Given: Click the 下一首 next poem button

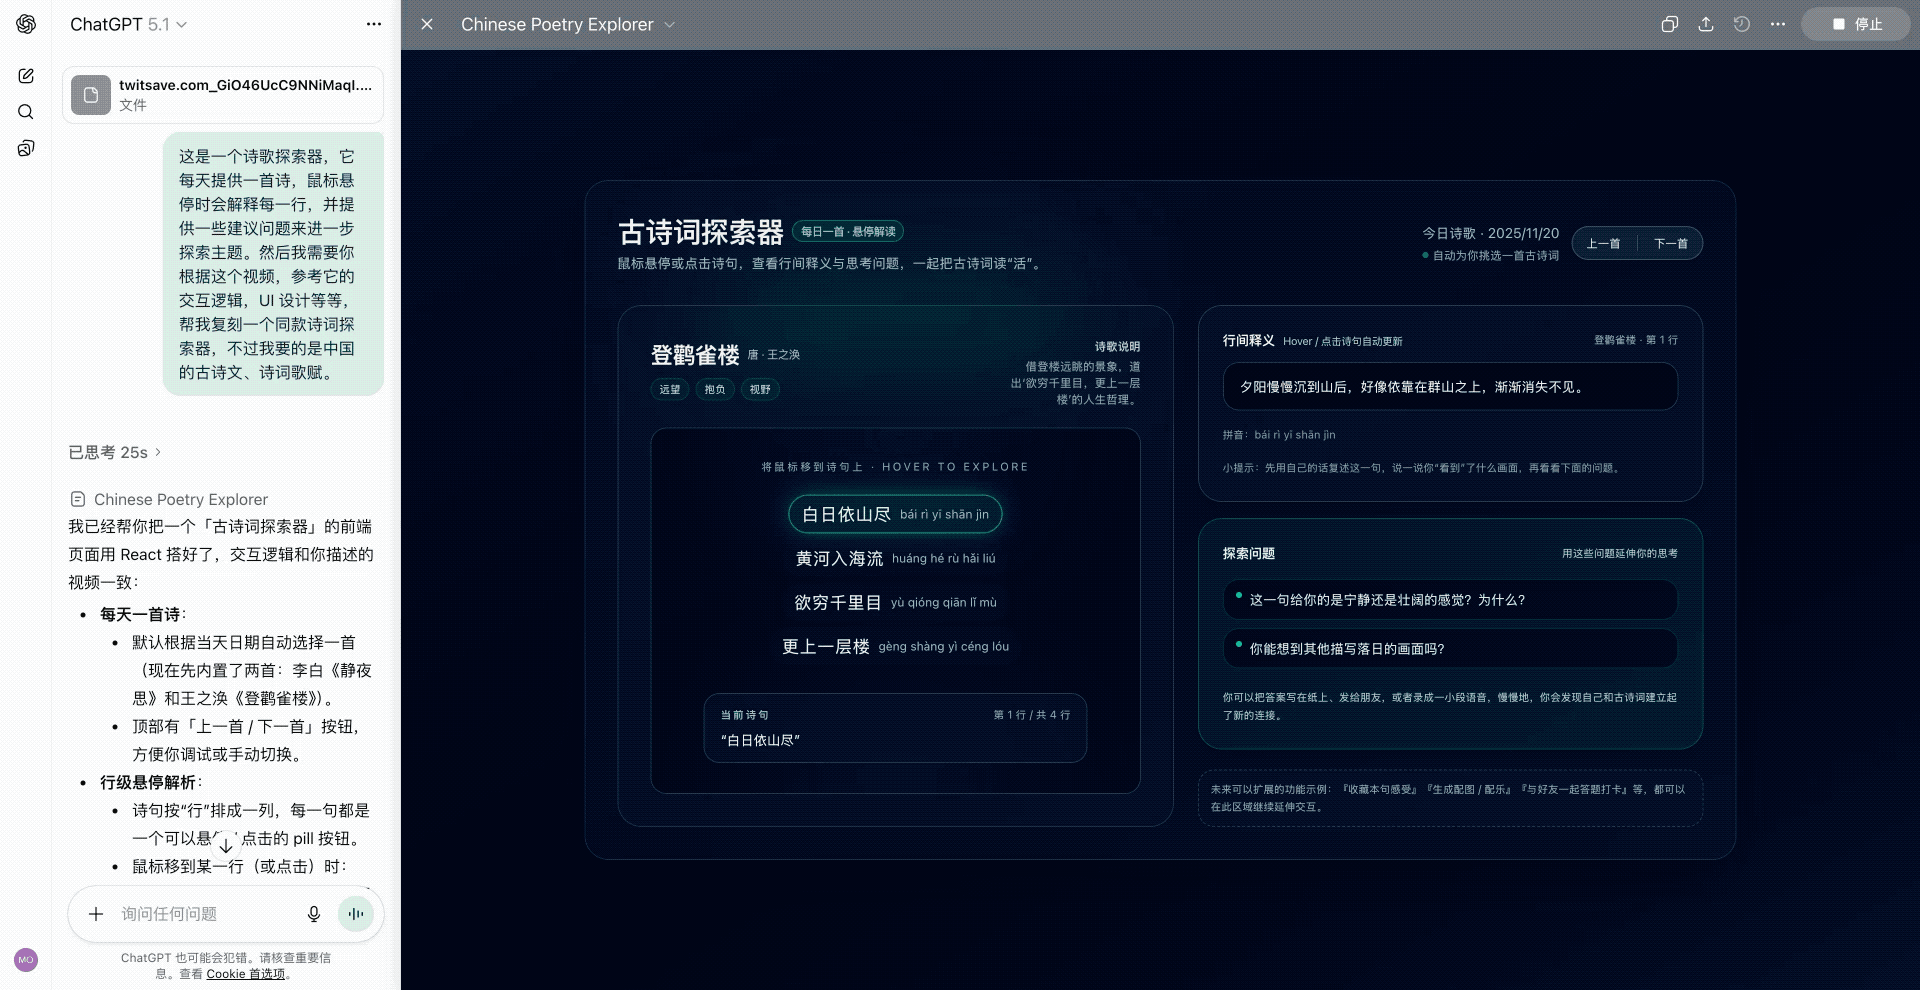Looking at the screenshot, I should pyautogui.click(x=1670, y=243).
